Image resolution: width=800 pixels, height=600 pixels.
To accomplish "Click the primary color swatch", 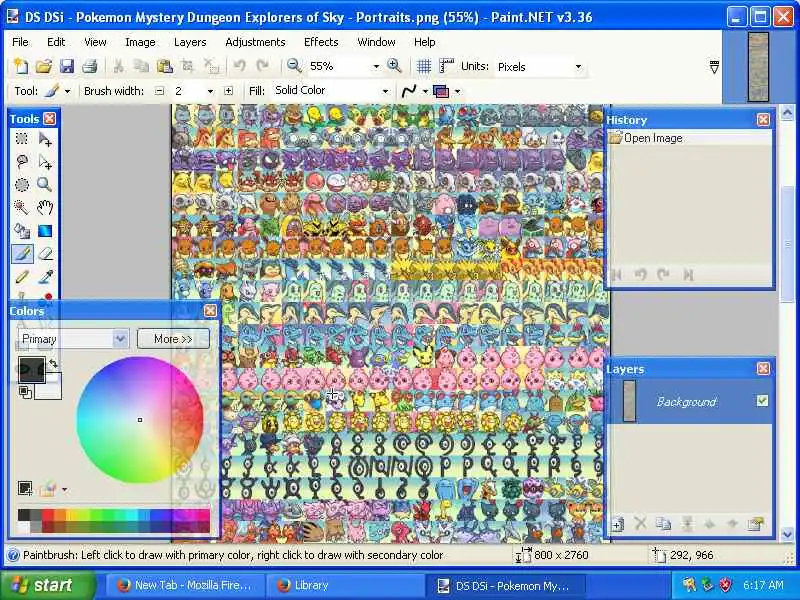I will (31, 369).
